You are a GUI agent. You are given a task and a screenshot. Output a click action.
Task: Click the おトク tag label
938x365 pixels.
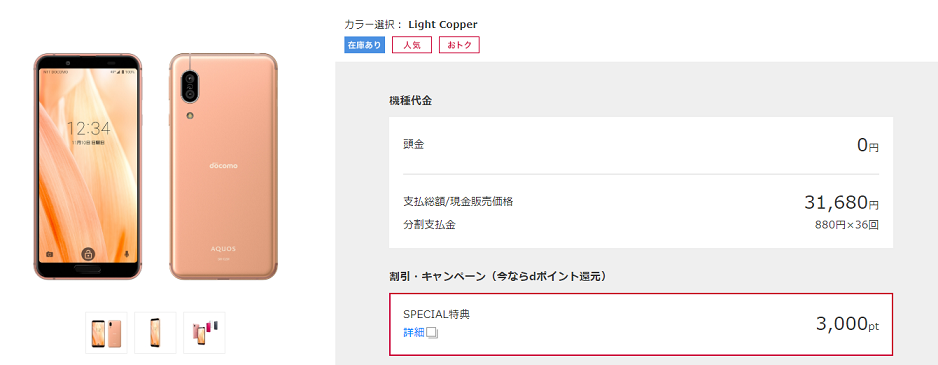pyautogui.click(x=459, y=45)
